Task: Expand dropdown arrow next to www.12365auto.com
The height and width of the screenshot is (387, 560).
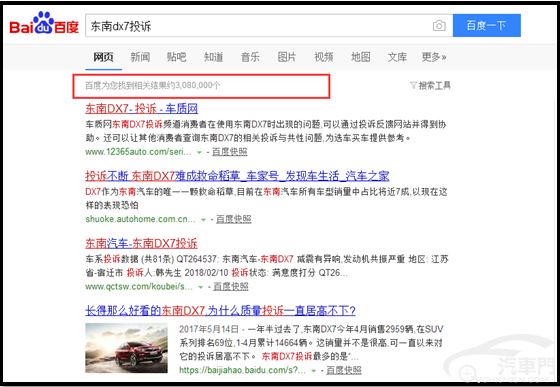Action: [199, 152]
